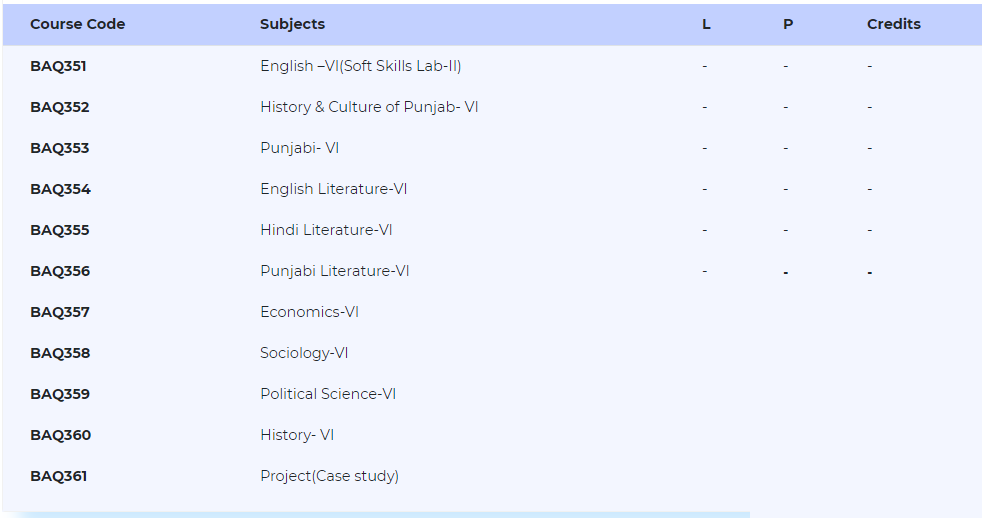Image resolution: width=982 pixels, height=518 pixels.
Task: Click the Sociology-VI subject cell
Action: pos(304,353)
